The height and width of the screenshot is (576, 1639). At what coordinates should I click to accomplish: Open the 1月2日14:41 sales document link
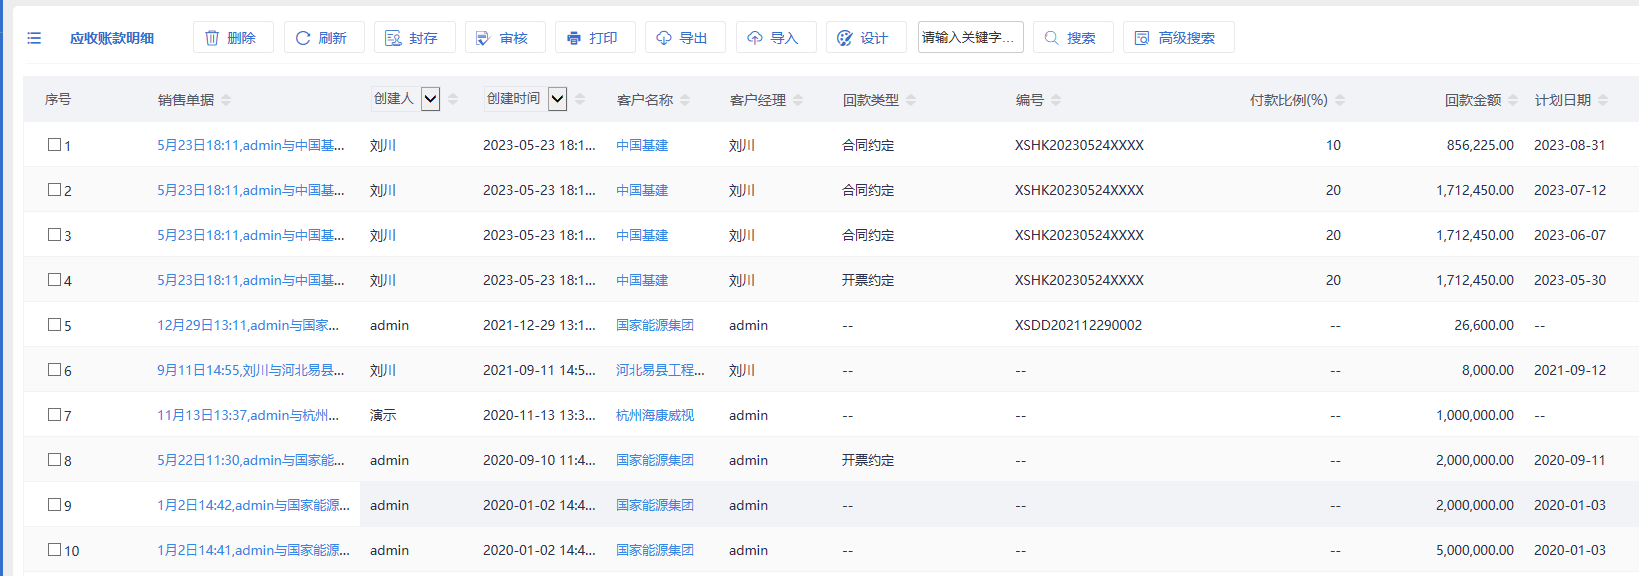(254, 550)
